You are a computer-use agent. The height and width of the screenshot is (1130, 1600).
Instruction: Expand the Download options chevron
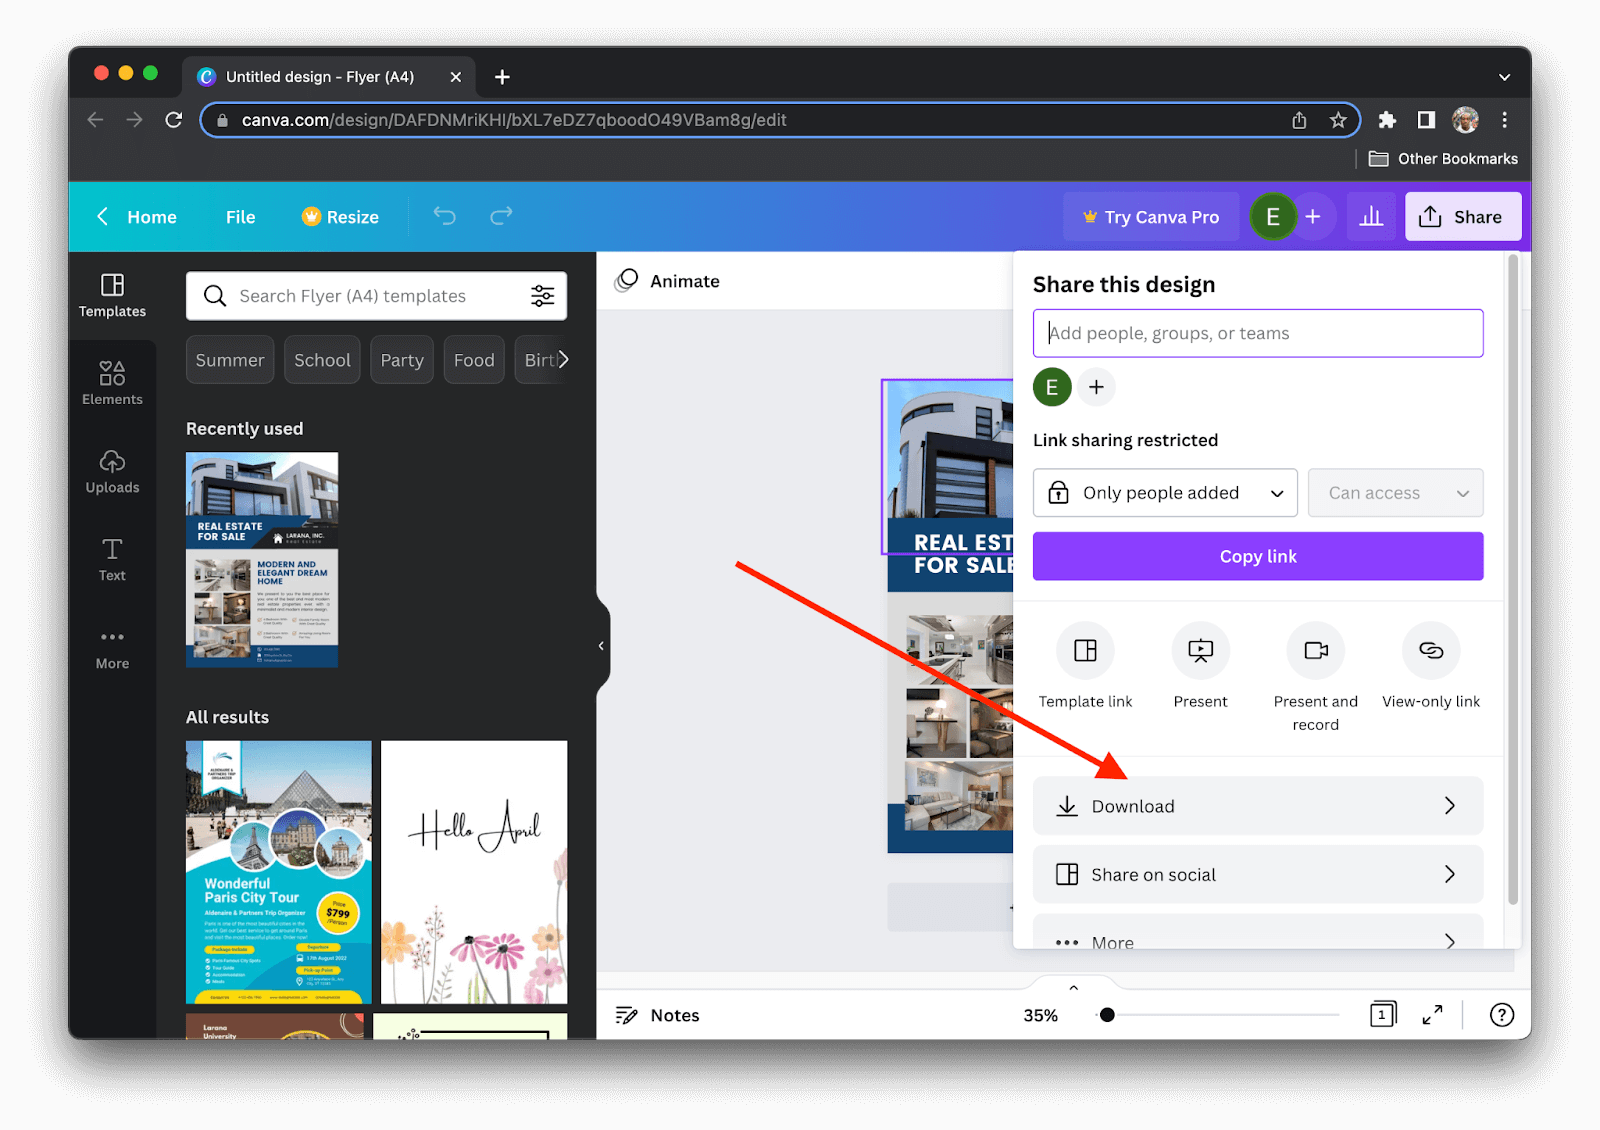pyautogui.click(x=1450, y=805)
